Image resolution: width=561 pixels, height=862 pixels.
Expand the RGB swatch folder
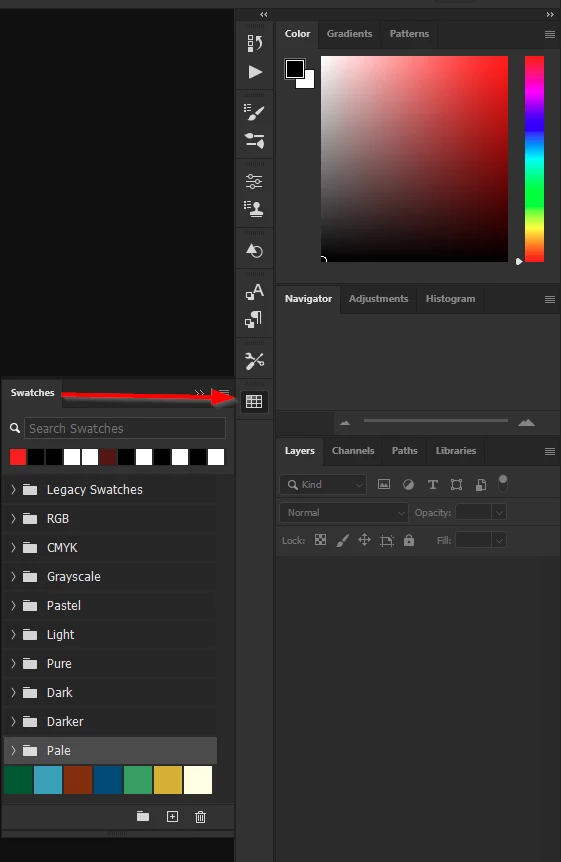coord(13,518)
